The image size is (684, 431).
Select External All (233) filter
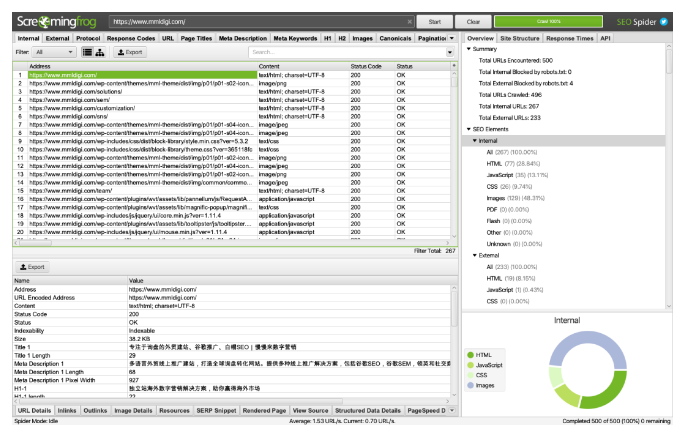[512, 267]
